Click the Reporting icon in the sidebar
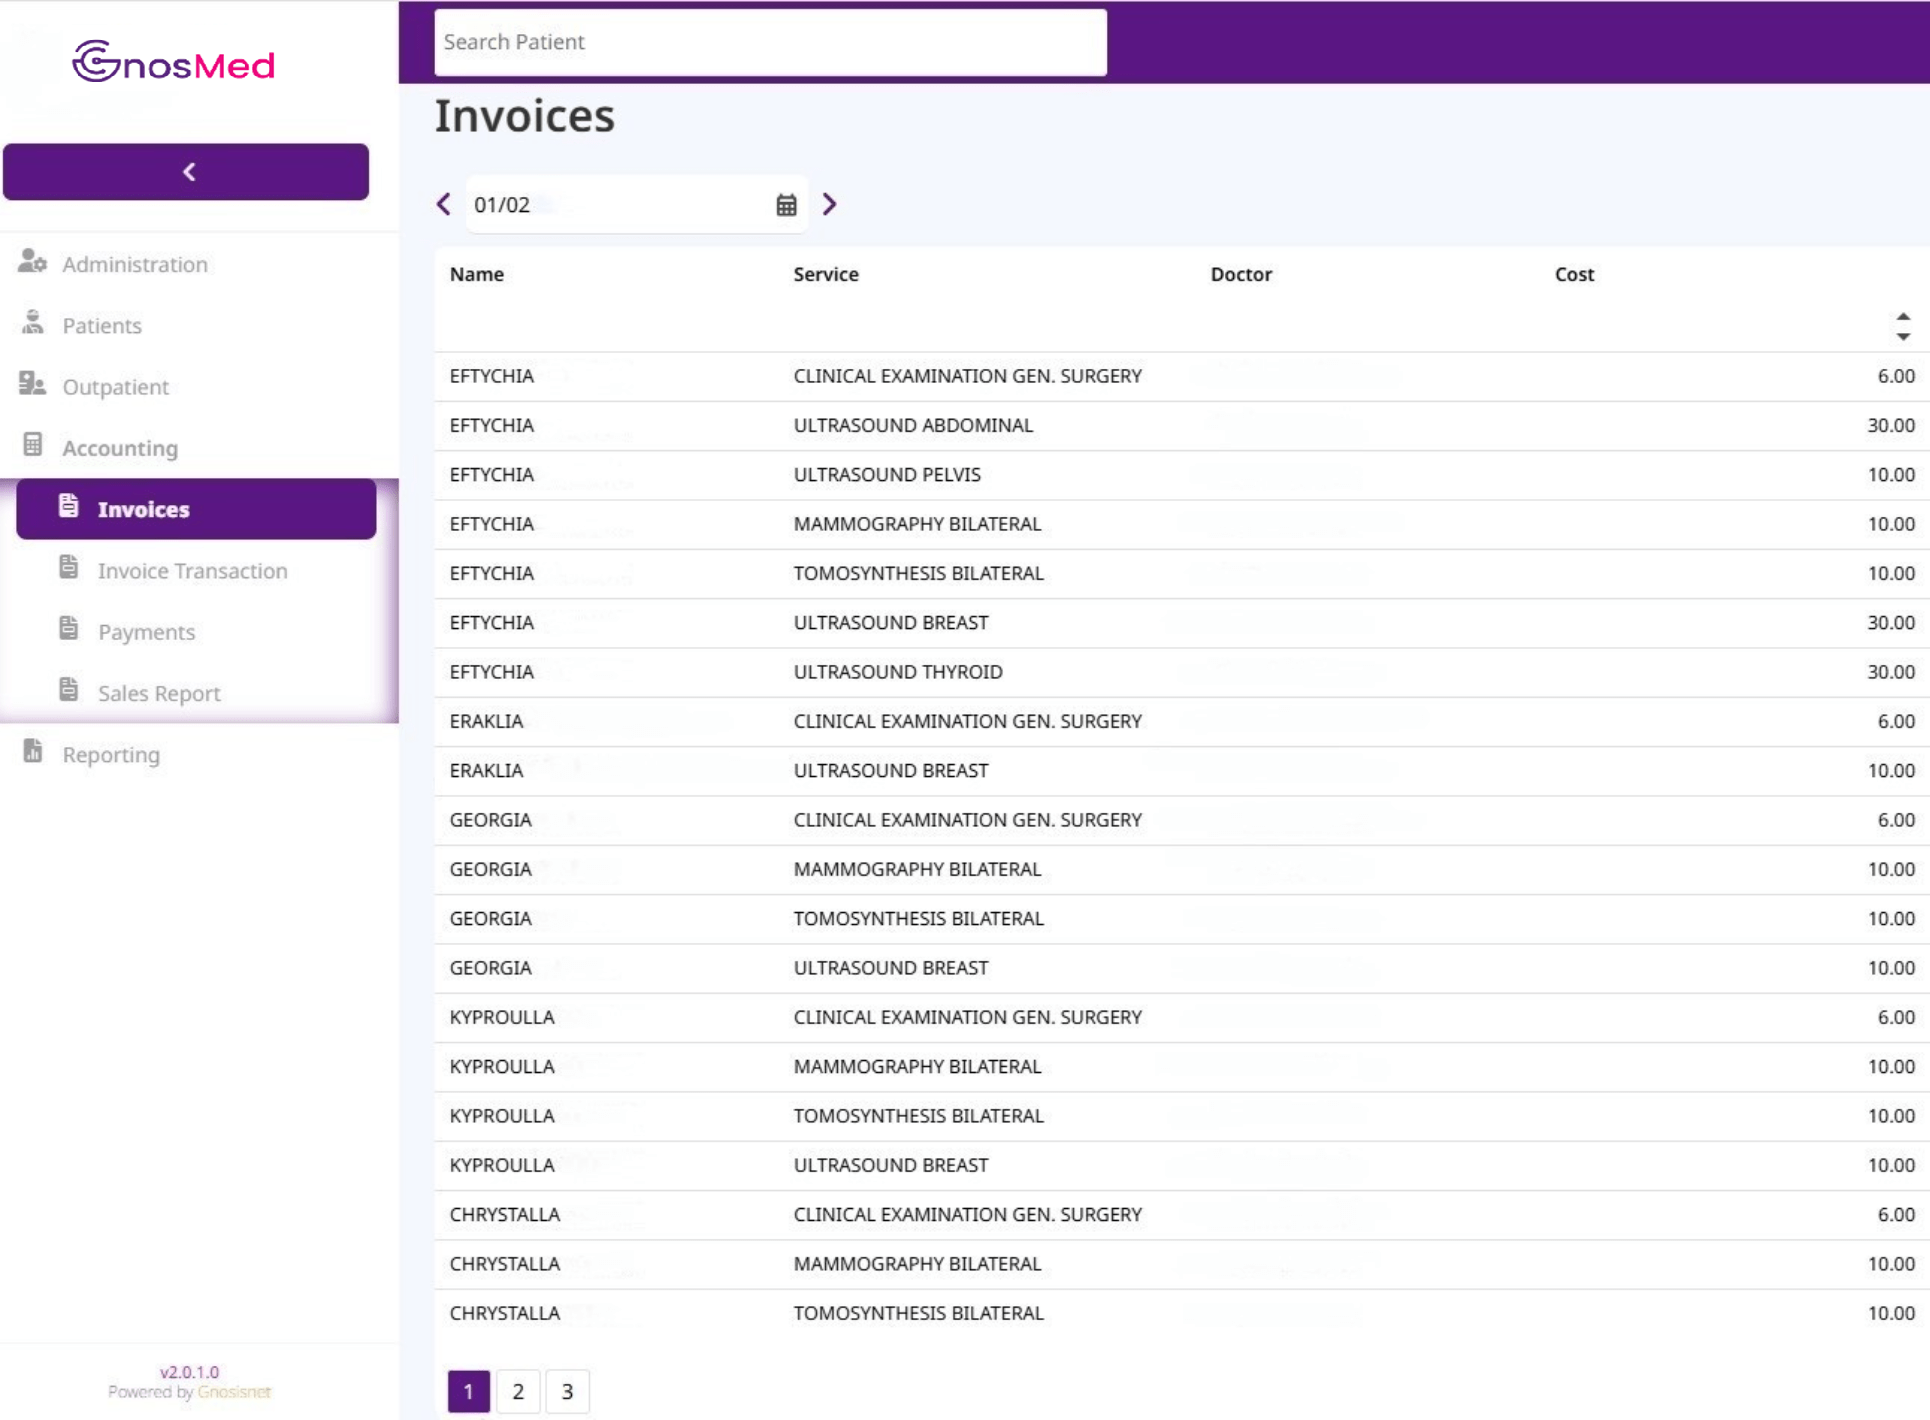 pyautogui.click(x=32, y=752)
